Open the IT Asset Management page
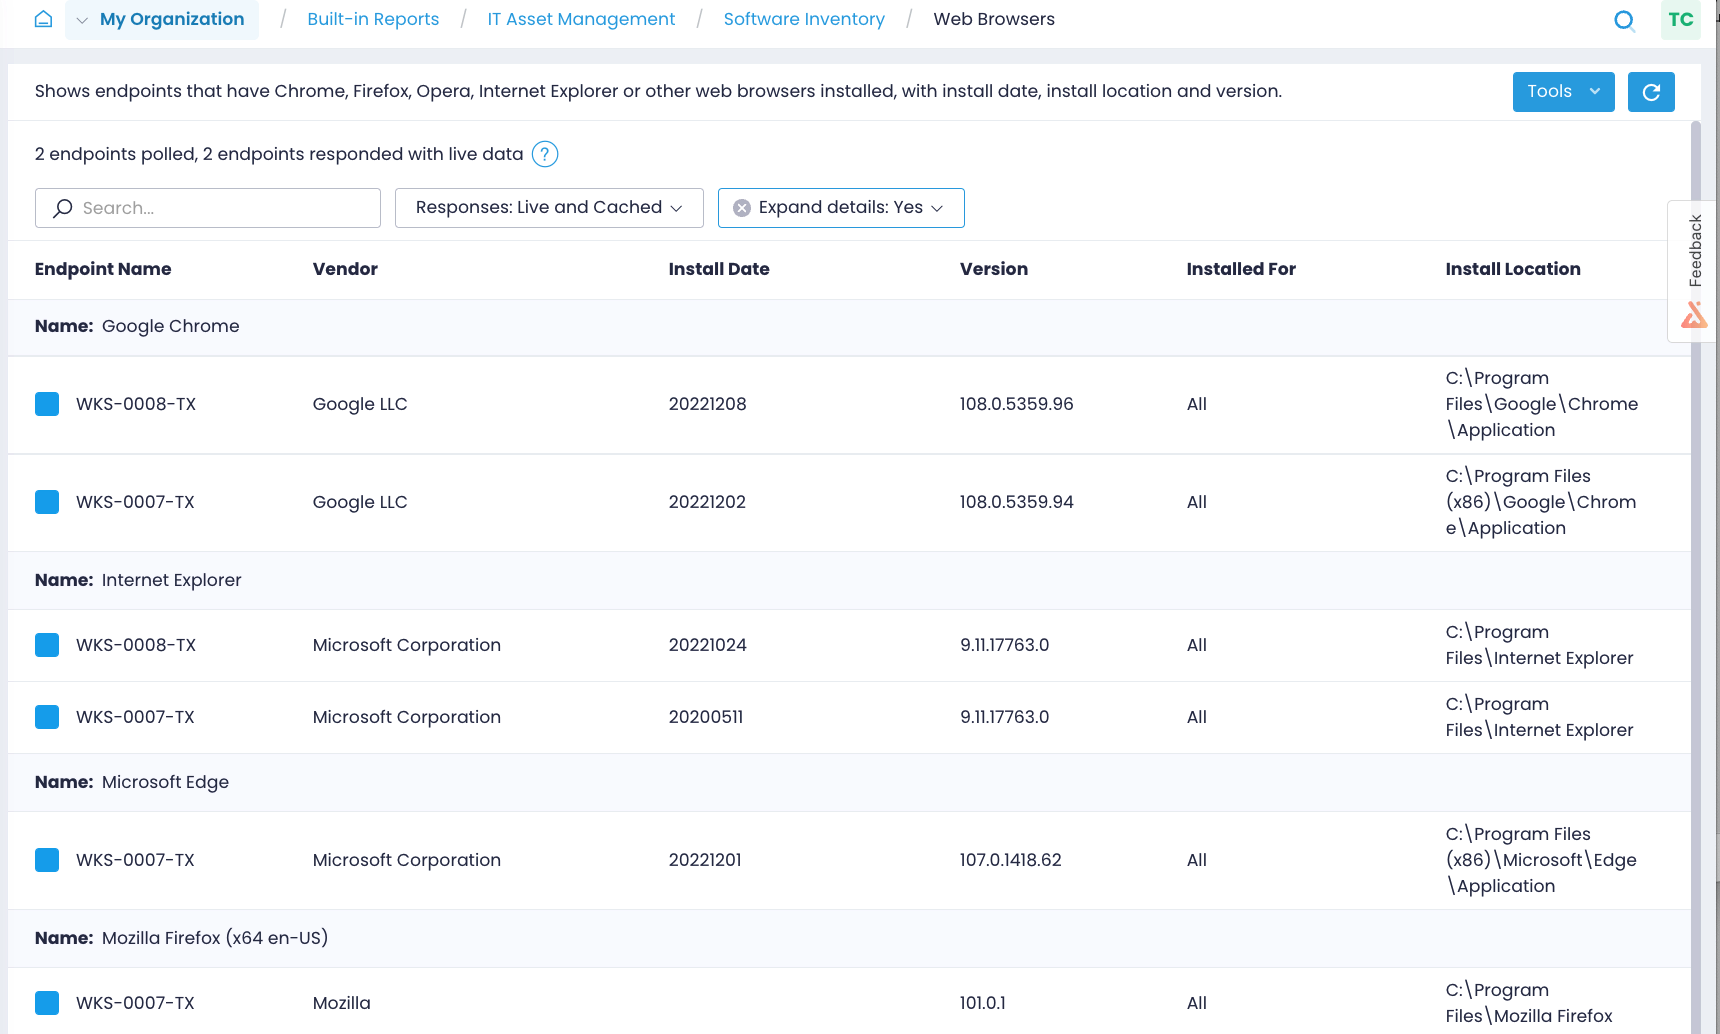 581,18
